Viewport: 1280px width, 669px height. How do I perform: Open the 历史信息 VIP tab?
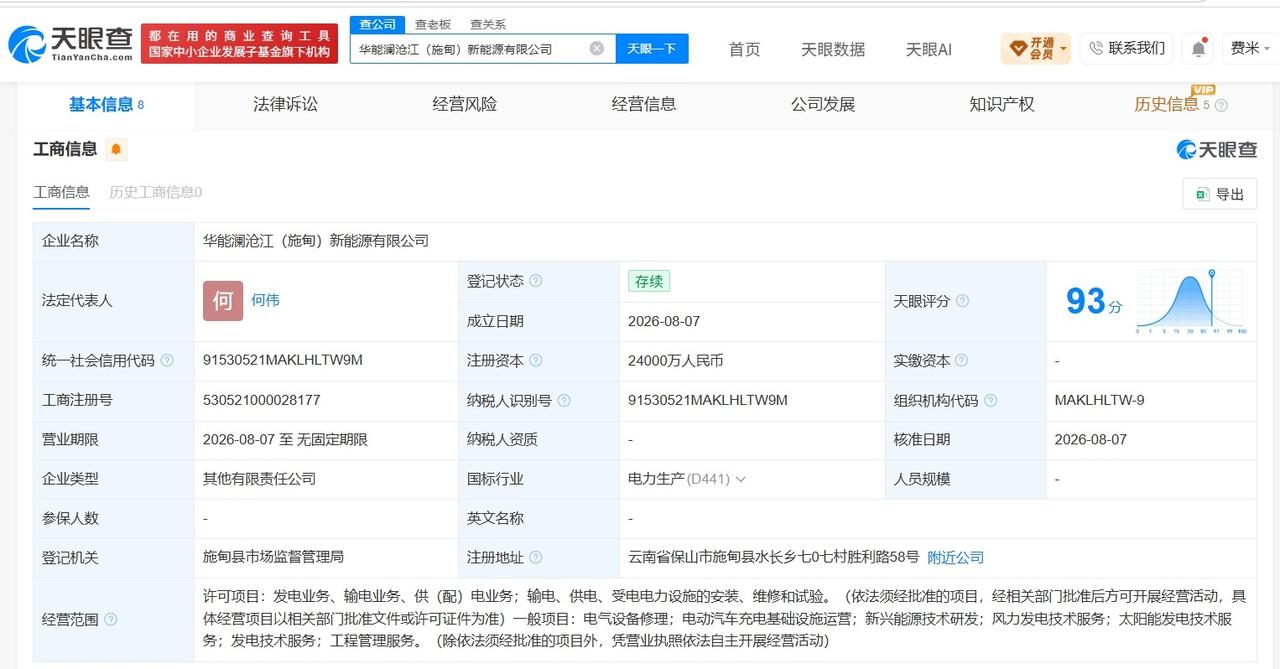coord(1166,104)
